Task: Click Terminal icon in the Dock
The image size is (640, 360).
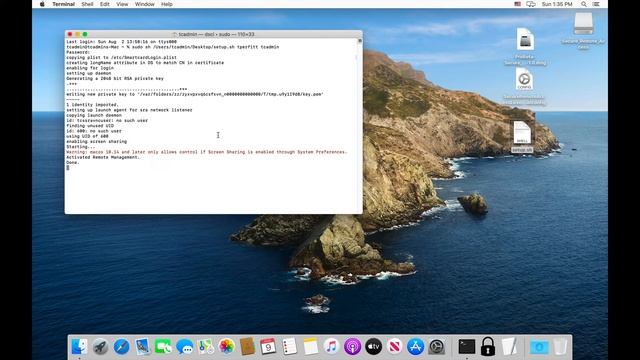Action: [x=467, y=347]
